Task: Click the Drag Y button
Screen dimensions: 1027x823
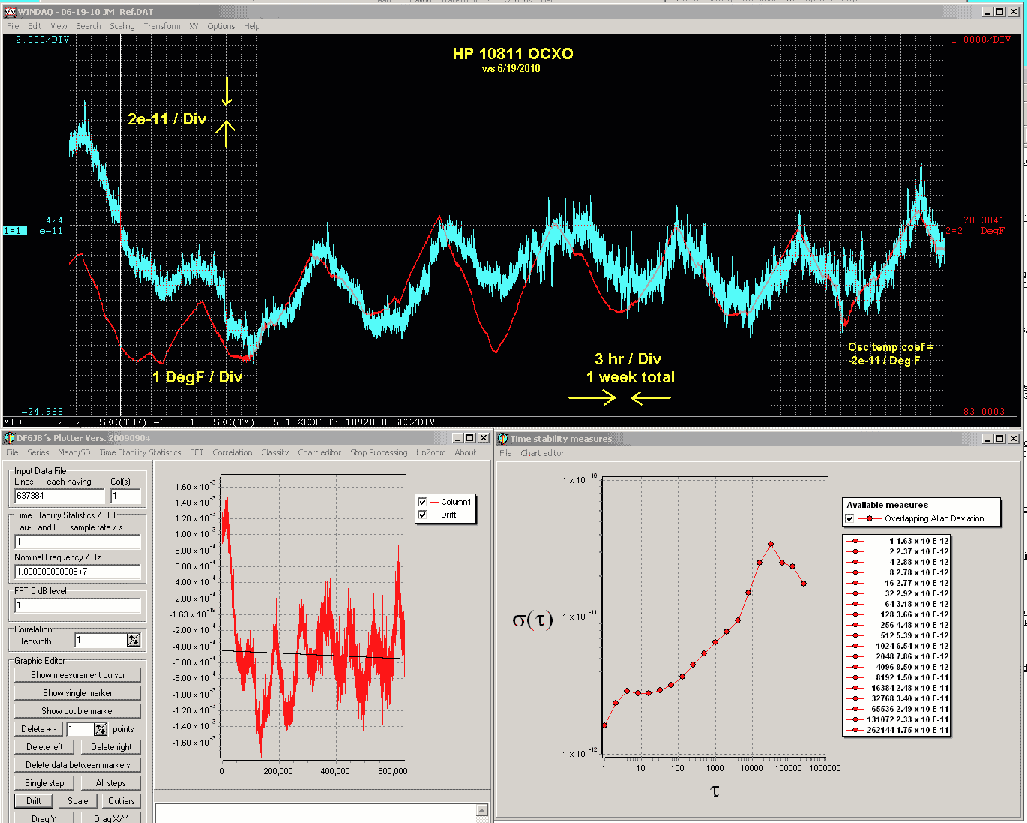Action: pyautogui.click(x=44, y=818)
